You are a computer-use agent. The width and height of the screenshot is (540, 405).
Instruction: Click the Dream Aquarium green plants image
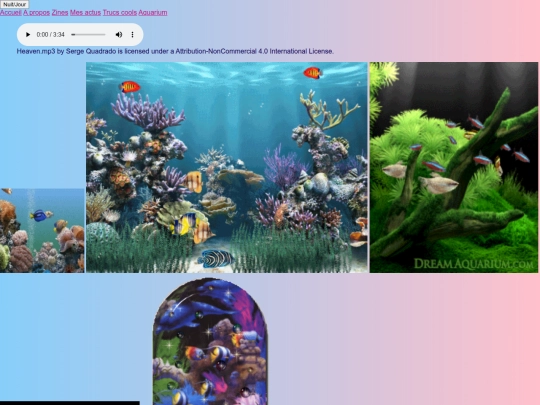(x=454, y=167)
